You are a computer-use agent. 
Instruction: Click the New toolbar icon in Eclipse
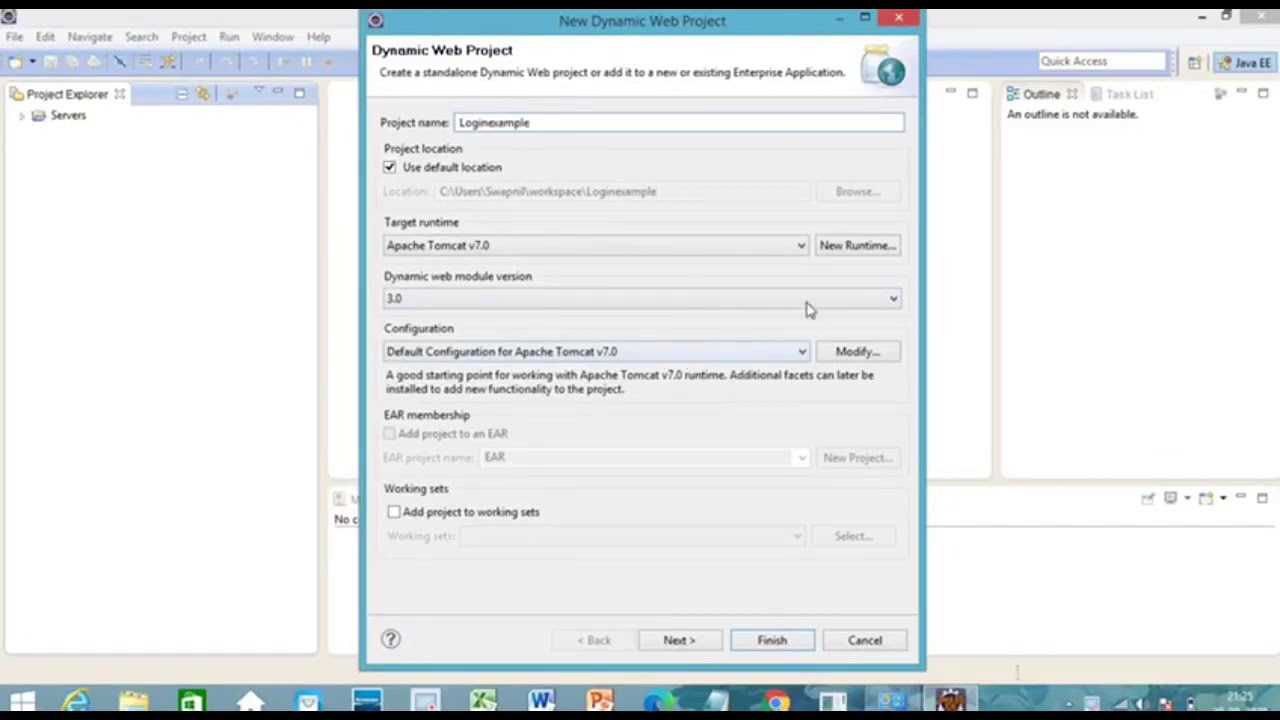(x=16, y=62)
